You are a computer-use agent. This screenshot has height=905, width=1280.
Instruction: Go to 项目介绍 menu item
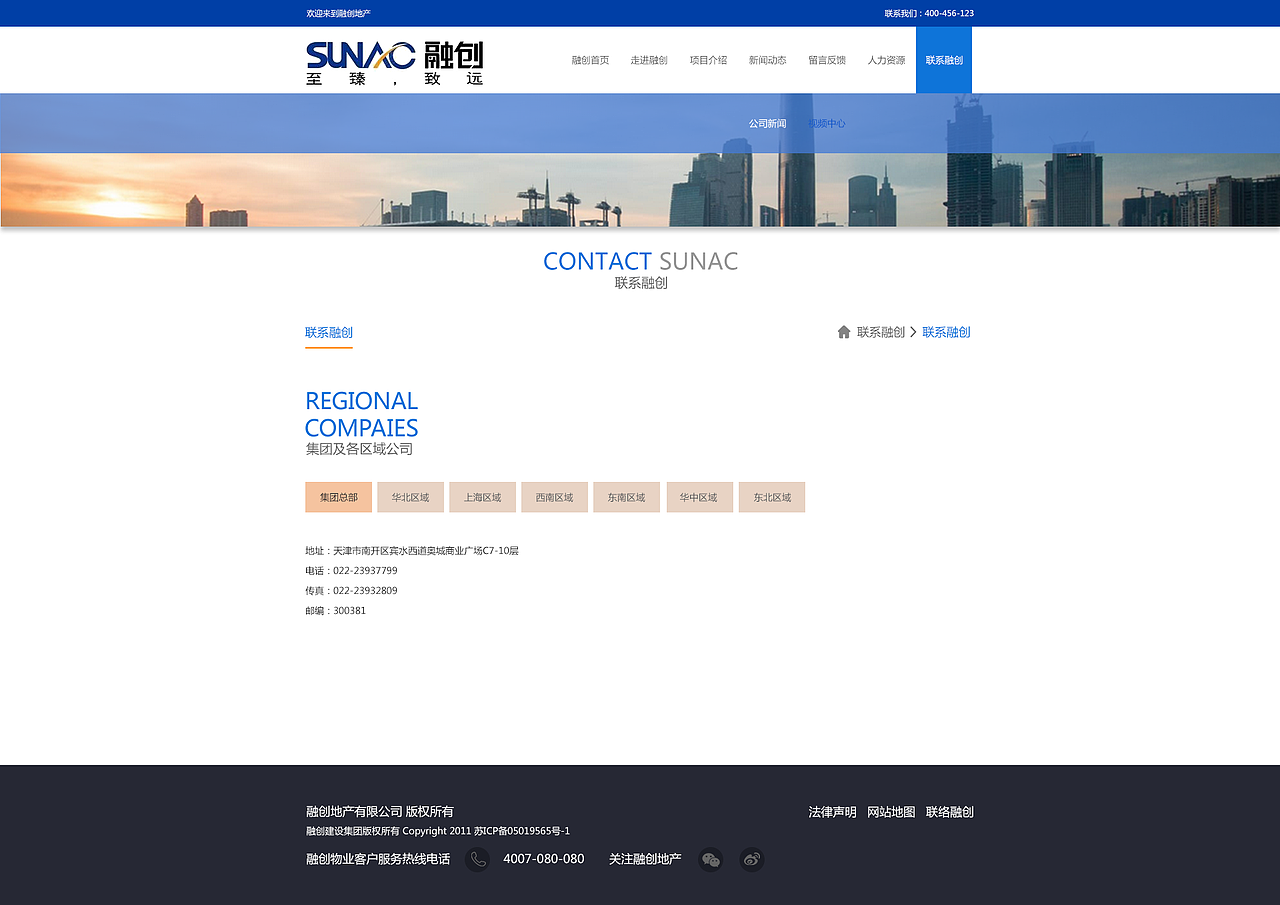coord(708,60)
